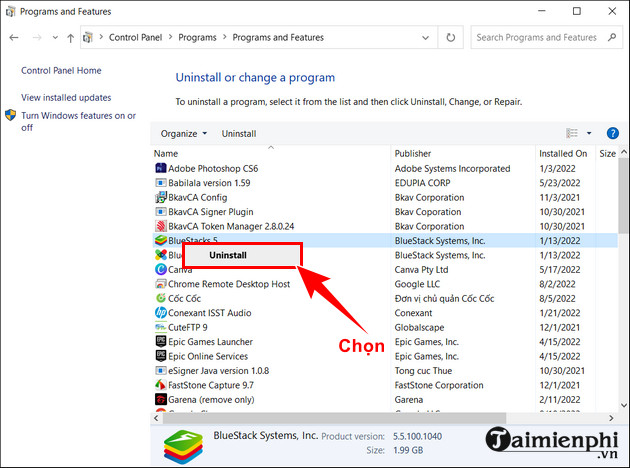Click the scroll down arrow
Screen dimensions: 630x468
(x=624, y=405)
